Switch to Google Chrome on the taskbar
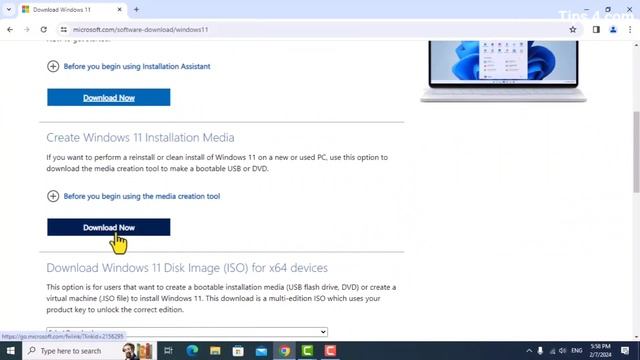640x360 pixels. 284,351
